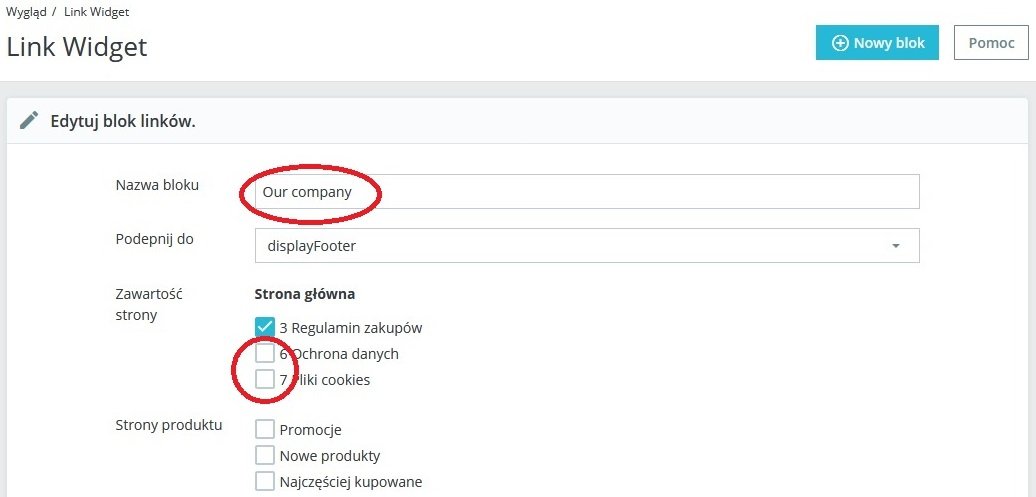Tick the Pliki cookies checkbox
The image size is (1036, 497).
click(x=265, y=380)
